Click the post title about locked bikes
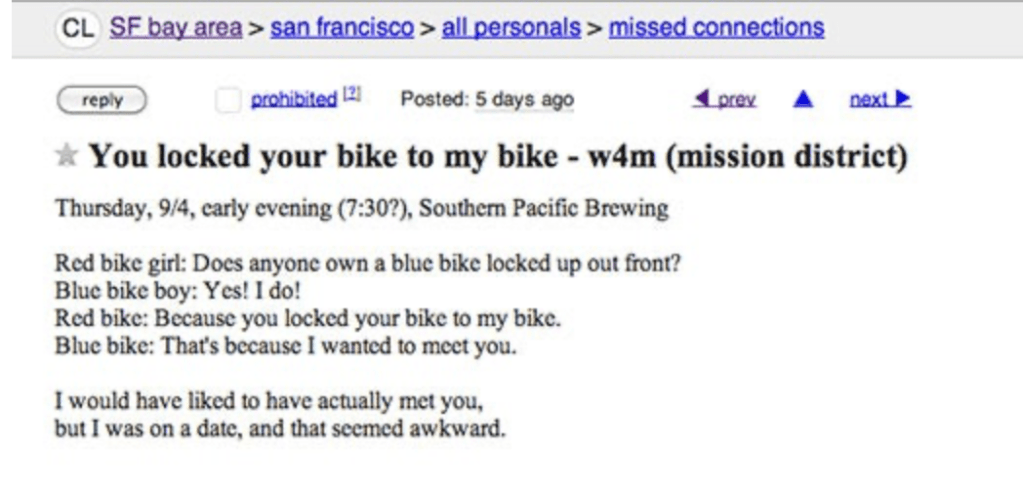 (x=497, y=158)
